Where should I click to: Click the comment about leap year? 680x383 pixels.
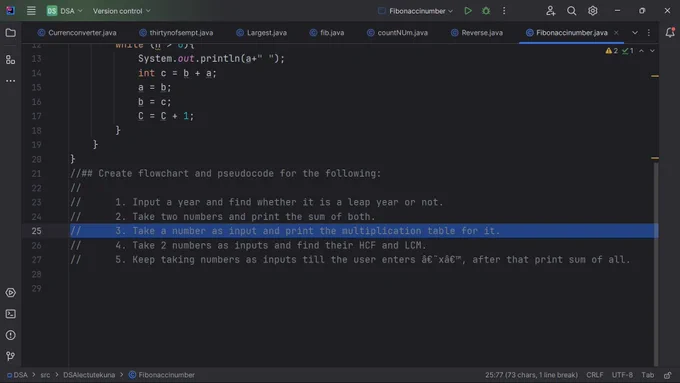(257, 202)
